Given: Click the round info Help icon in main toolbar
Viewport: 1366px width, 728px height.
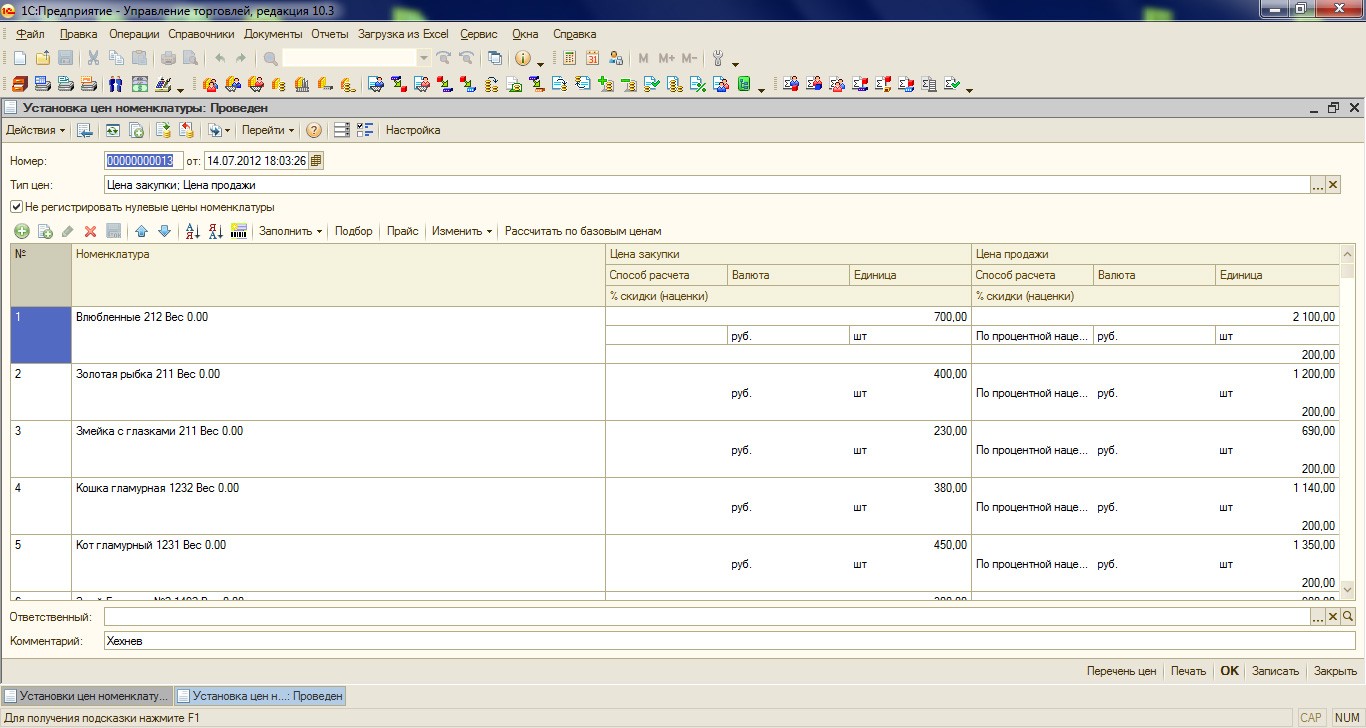Looking at the screenshot, I should pyautogui.click(x=523, y=59).
